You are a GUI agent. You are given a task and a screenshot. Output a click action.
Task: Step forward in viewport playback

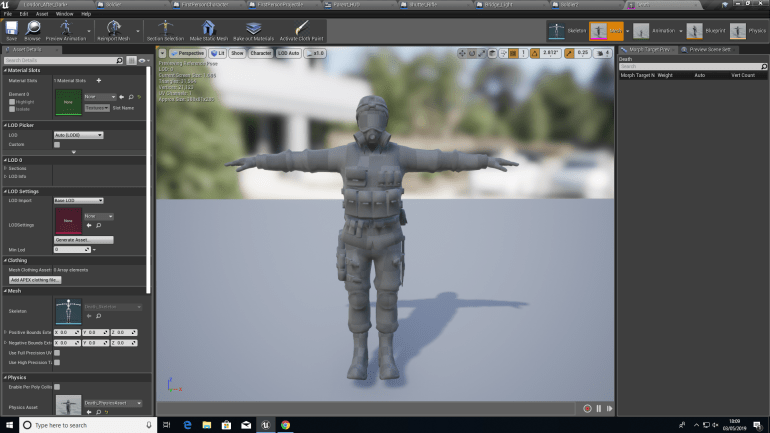pyautogui.click(x=609, y=408)
